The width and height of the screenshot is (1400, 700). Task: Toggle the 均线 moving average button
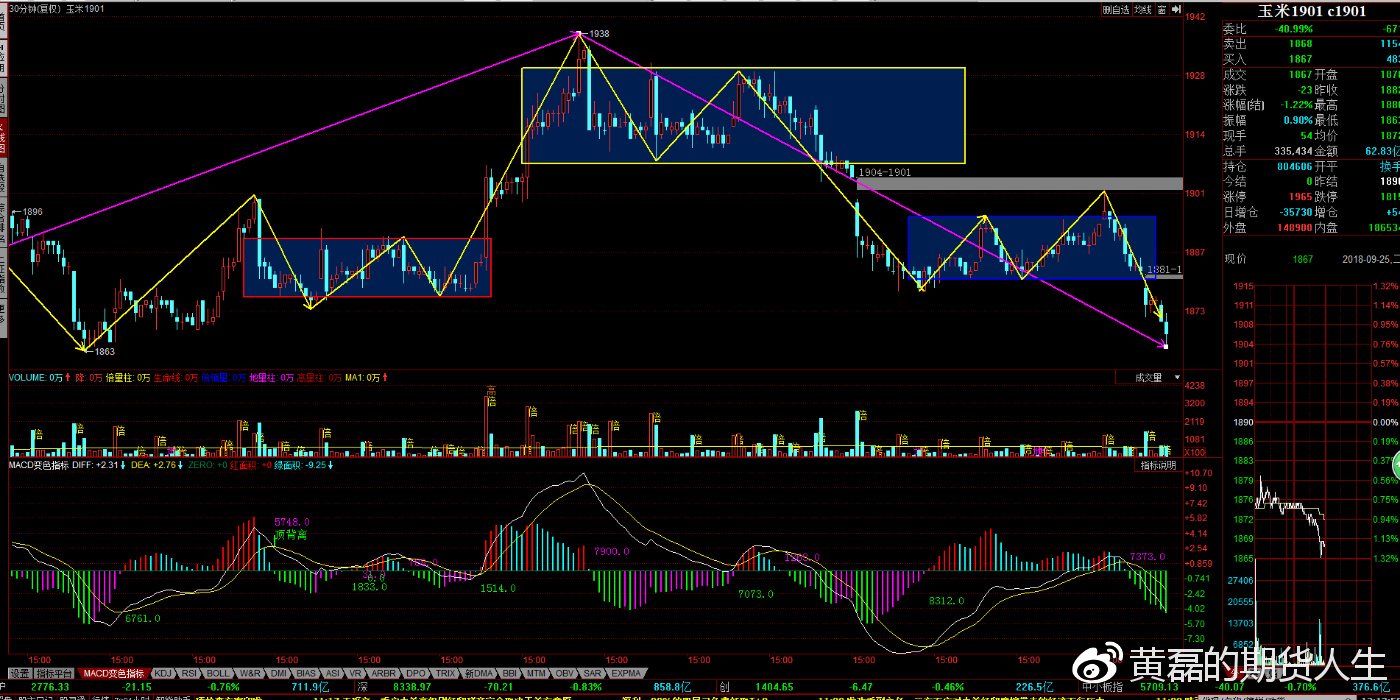(x=1144, y=10)
